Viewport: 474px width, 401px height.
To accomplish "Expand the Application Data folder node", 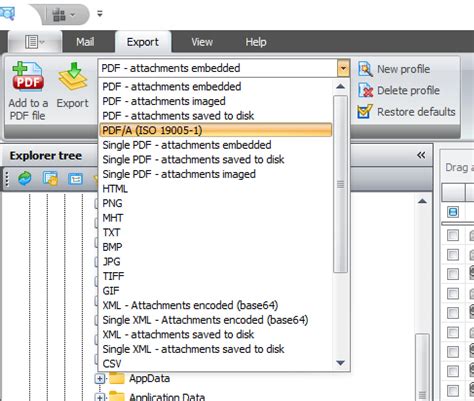I will (100, 397).
